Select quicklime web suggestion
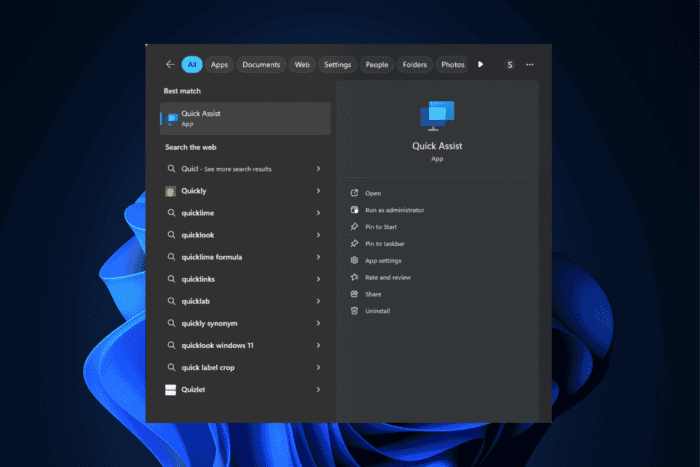 245,213
